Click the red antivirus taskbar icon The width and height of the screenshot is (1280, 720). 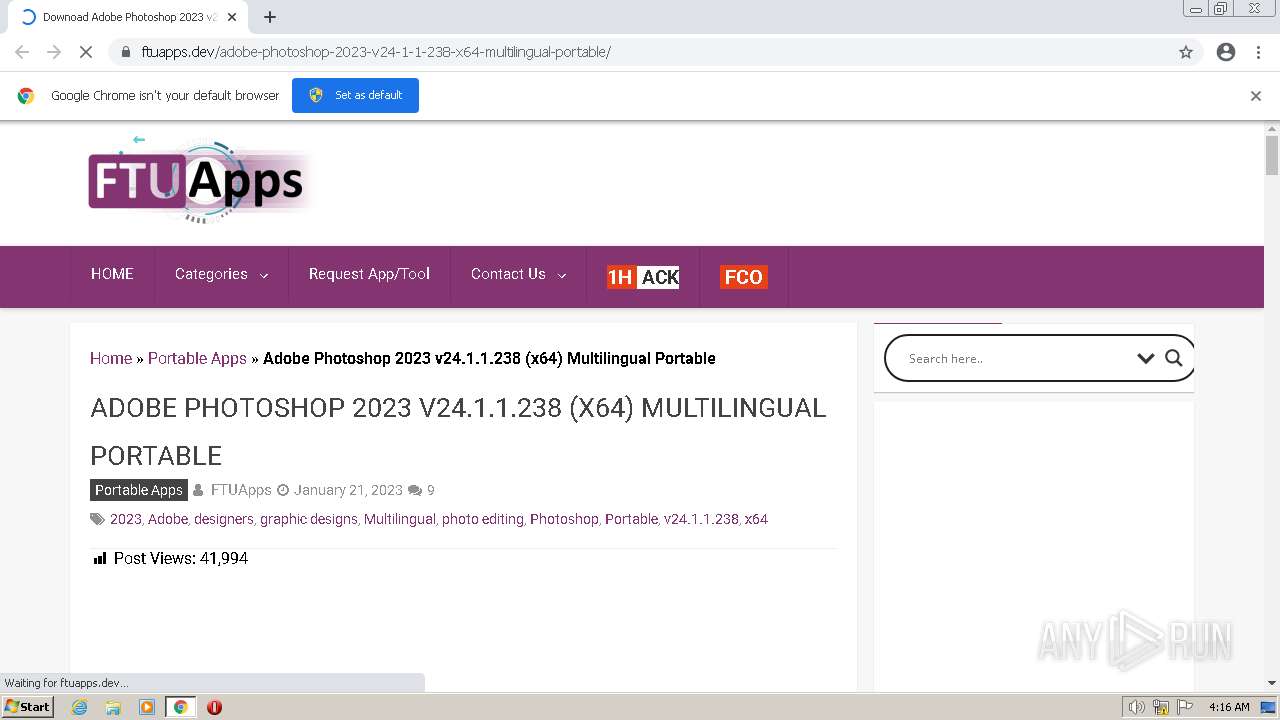[x=214, y=707]
